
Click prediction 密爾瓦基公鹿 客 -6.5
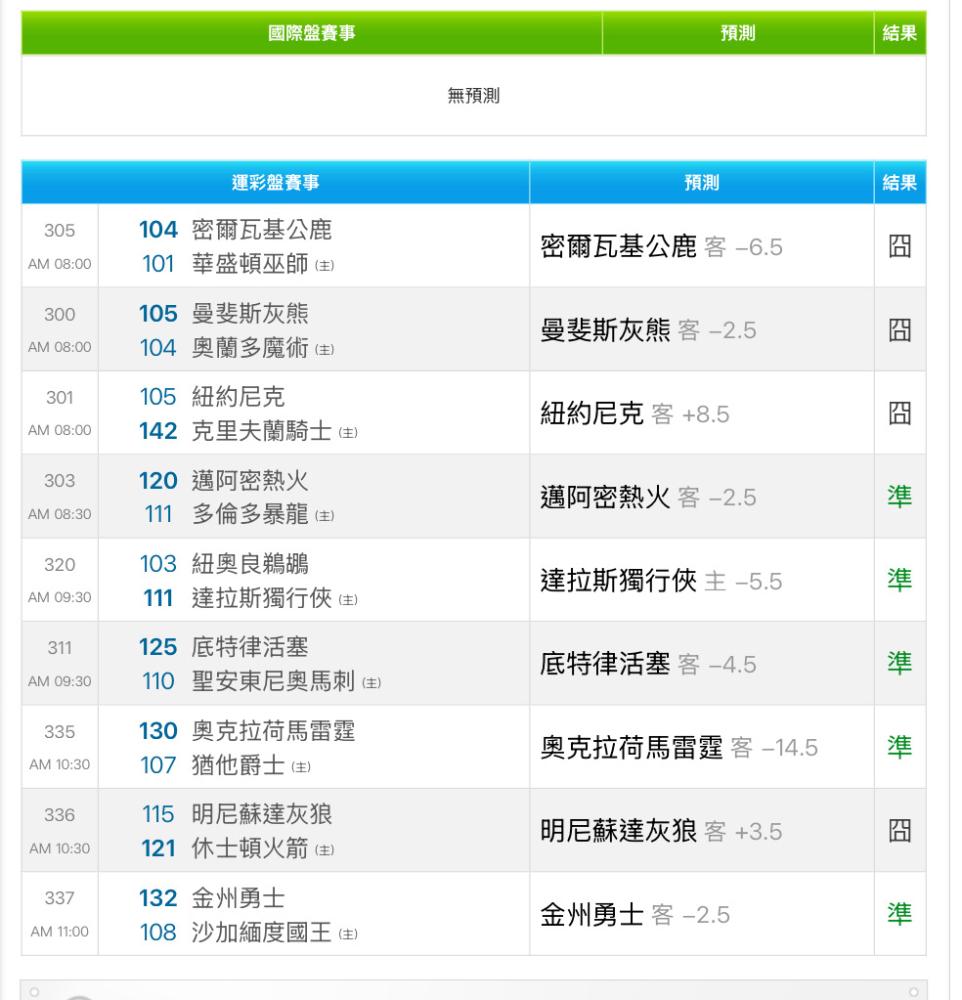(661, 247)
